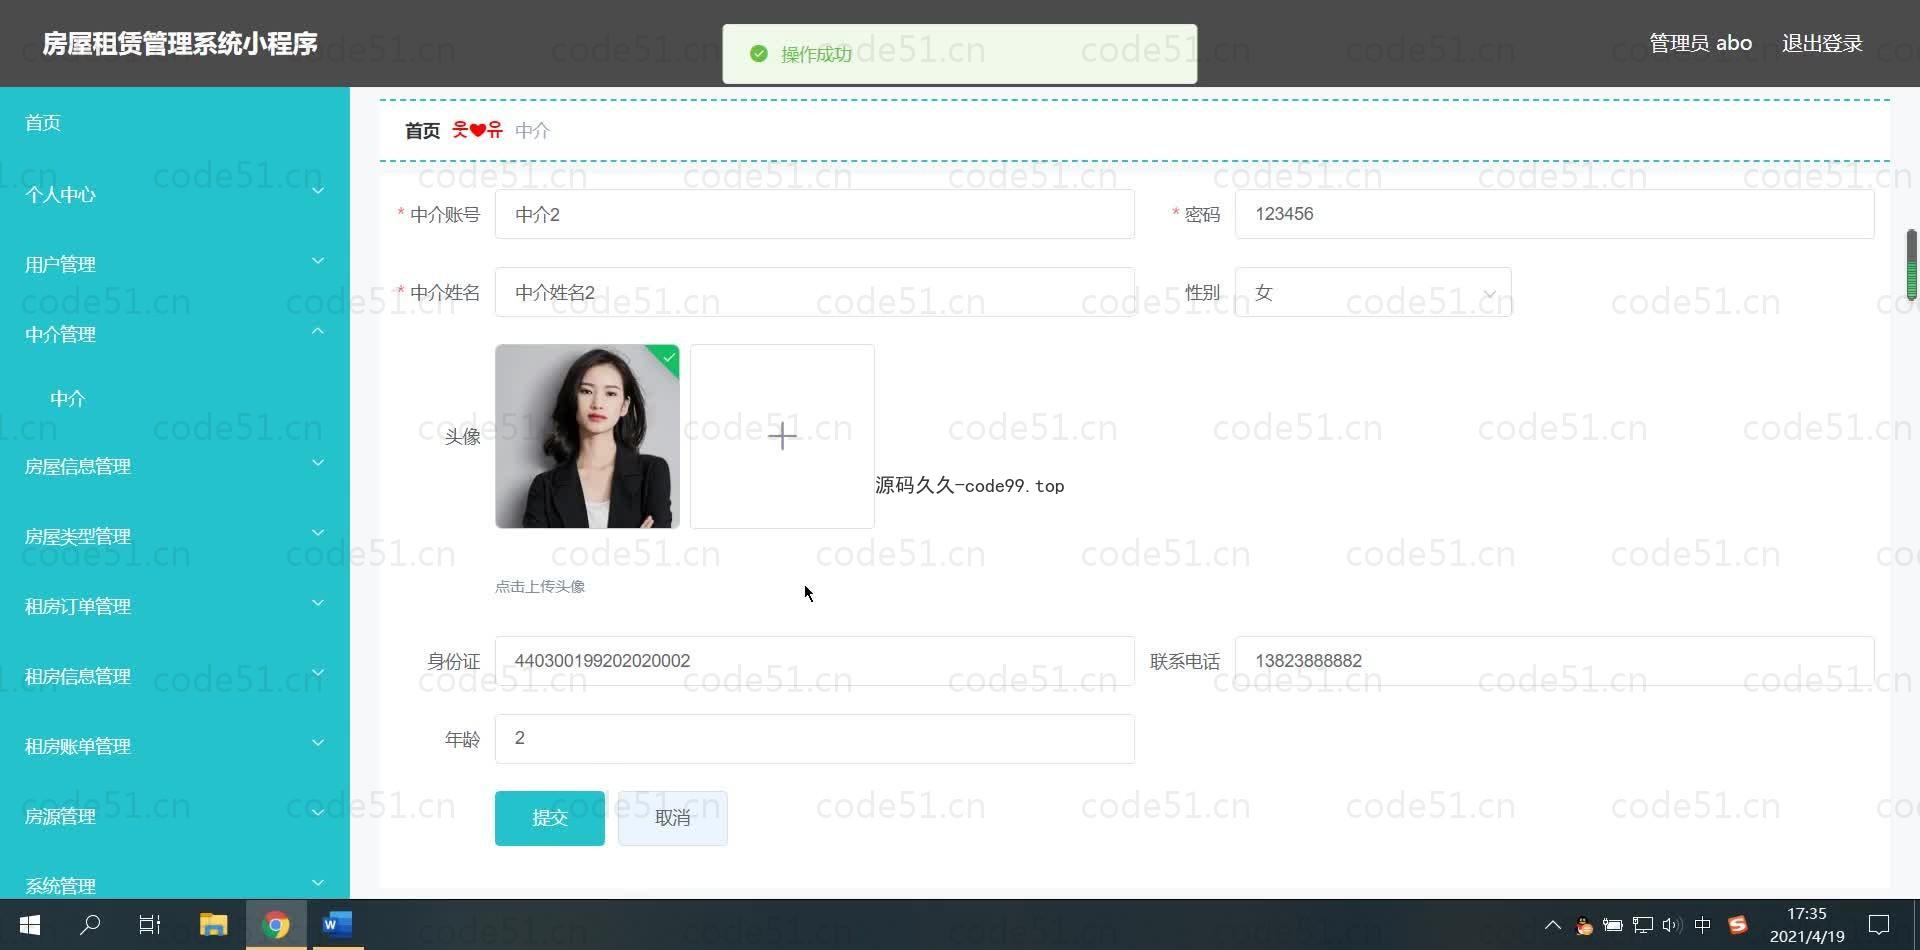Toggle Chinese input mode indicator
This screenshot has height=950, width=1920.
coord(1703,926)
